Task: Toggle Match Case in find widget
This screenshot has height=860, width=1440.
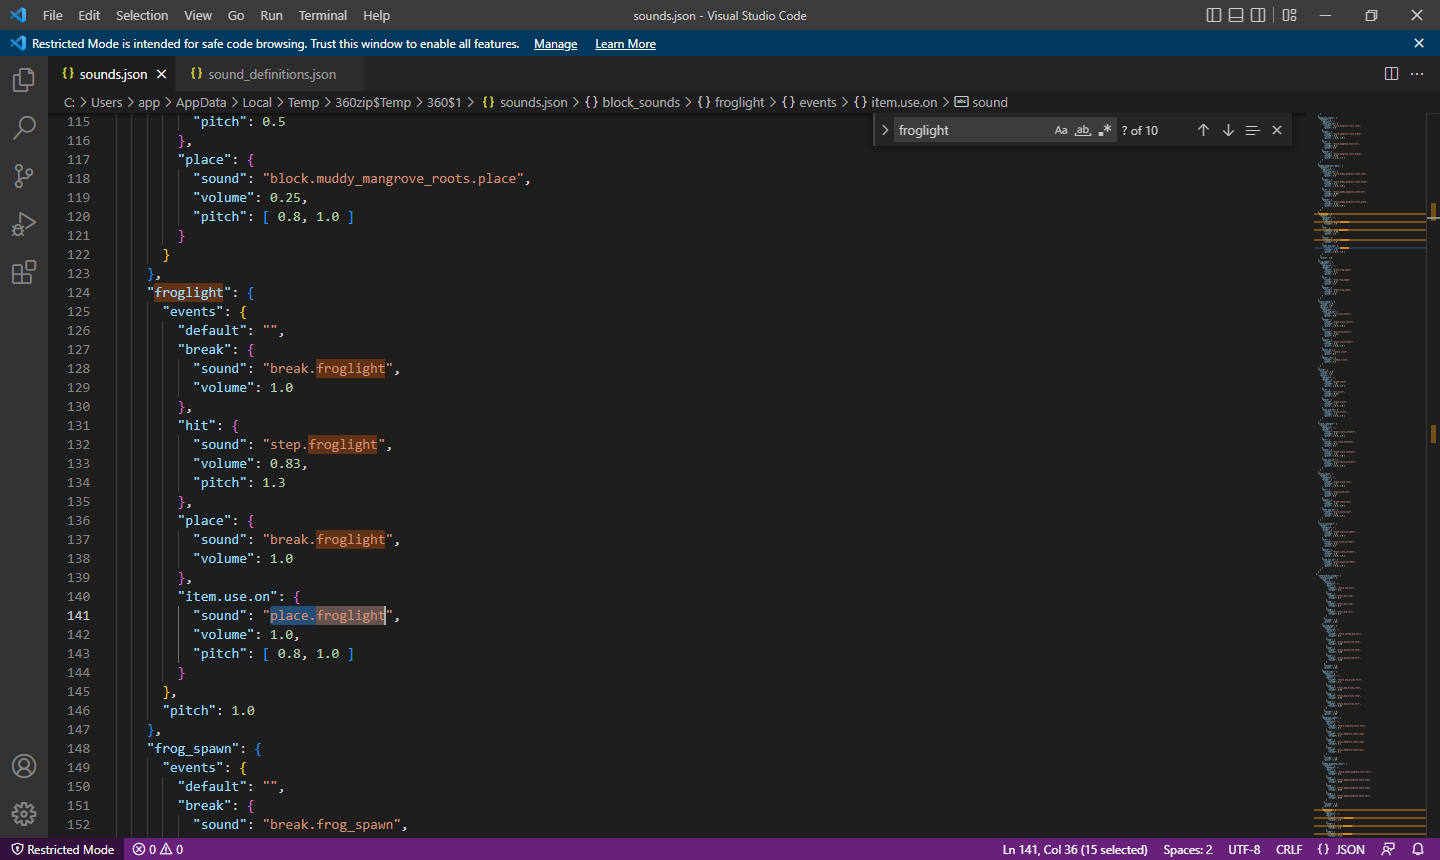Action: click(x=1061, y=131)
